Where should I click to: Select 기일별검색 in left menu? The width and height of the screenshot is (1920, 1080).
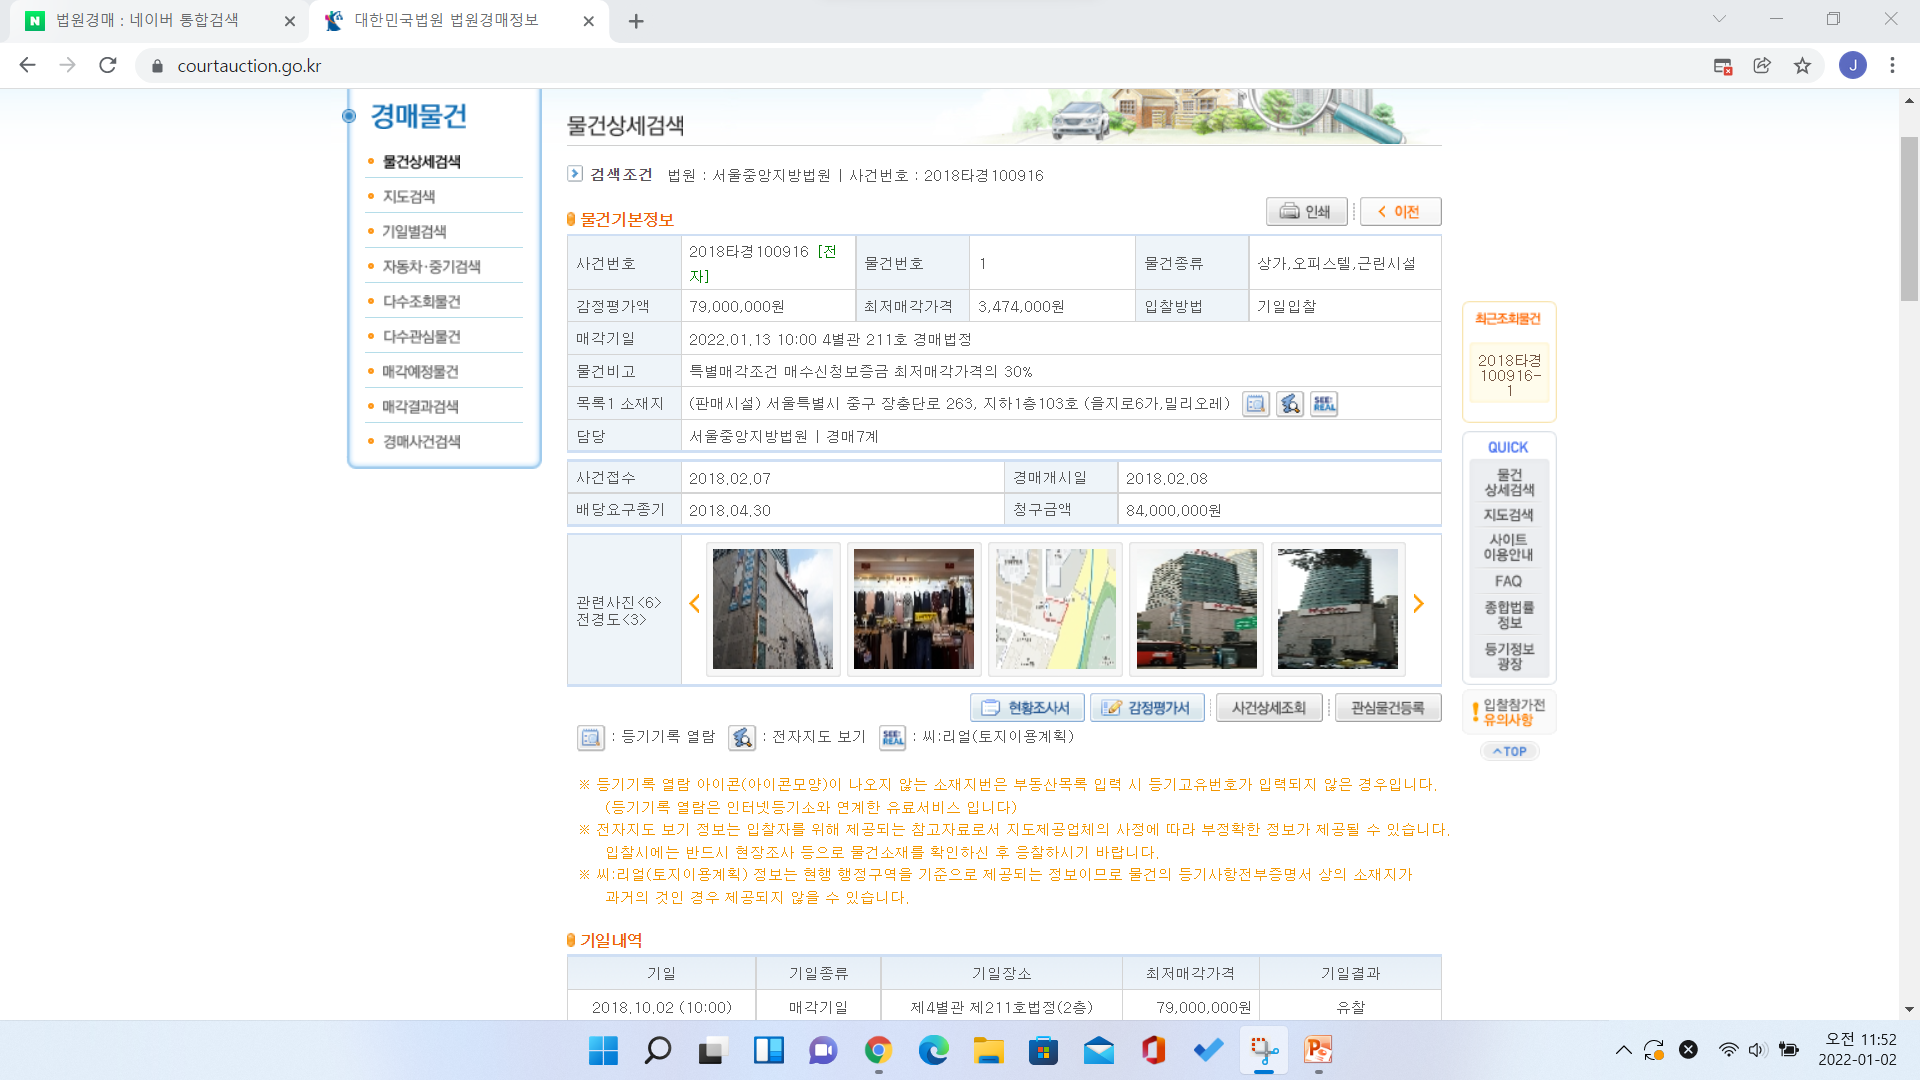pos(414,232)
